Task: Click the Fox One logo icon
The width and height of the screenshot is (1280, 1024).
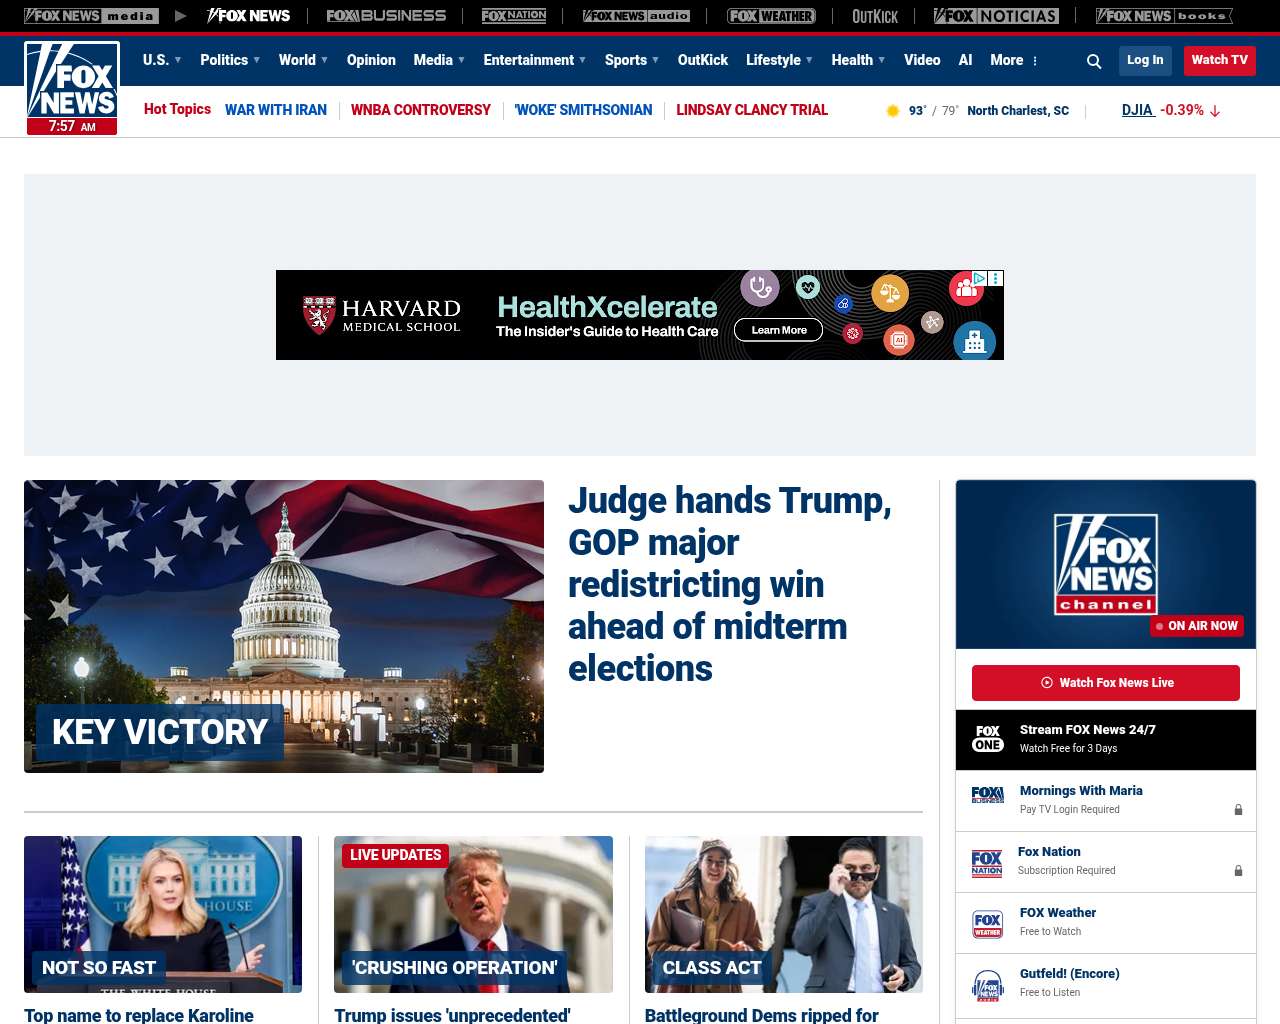Action: click(988, 739)
